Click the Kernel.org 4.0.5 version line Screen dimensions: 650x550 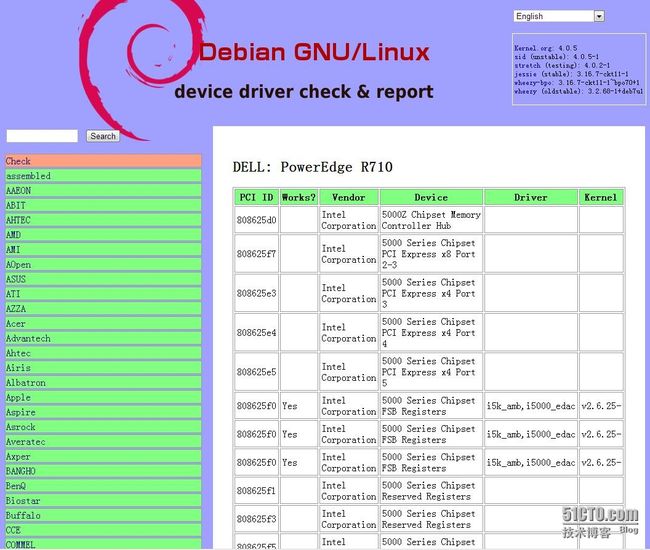coord(546,48)
